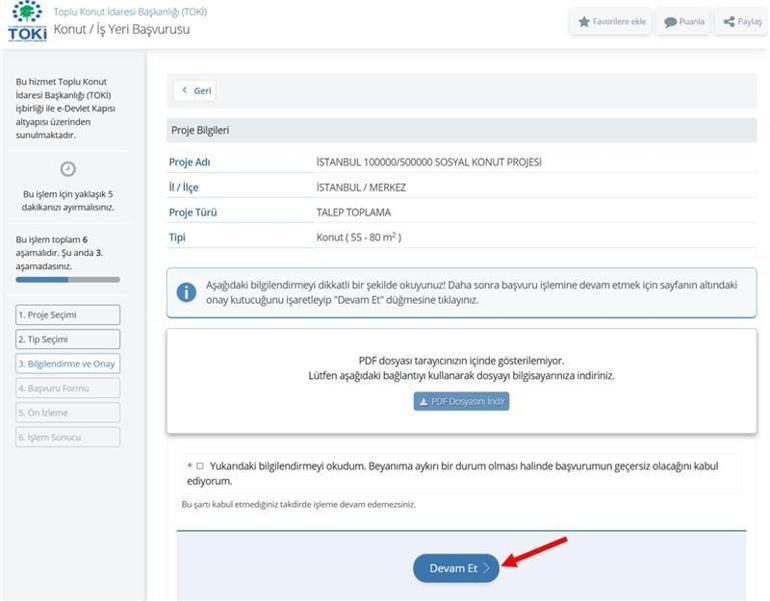Click the TALEP TOPLAMA value
770x602 pixels.
coord(354,212)
